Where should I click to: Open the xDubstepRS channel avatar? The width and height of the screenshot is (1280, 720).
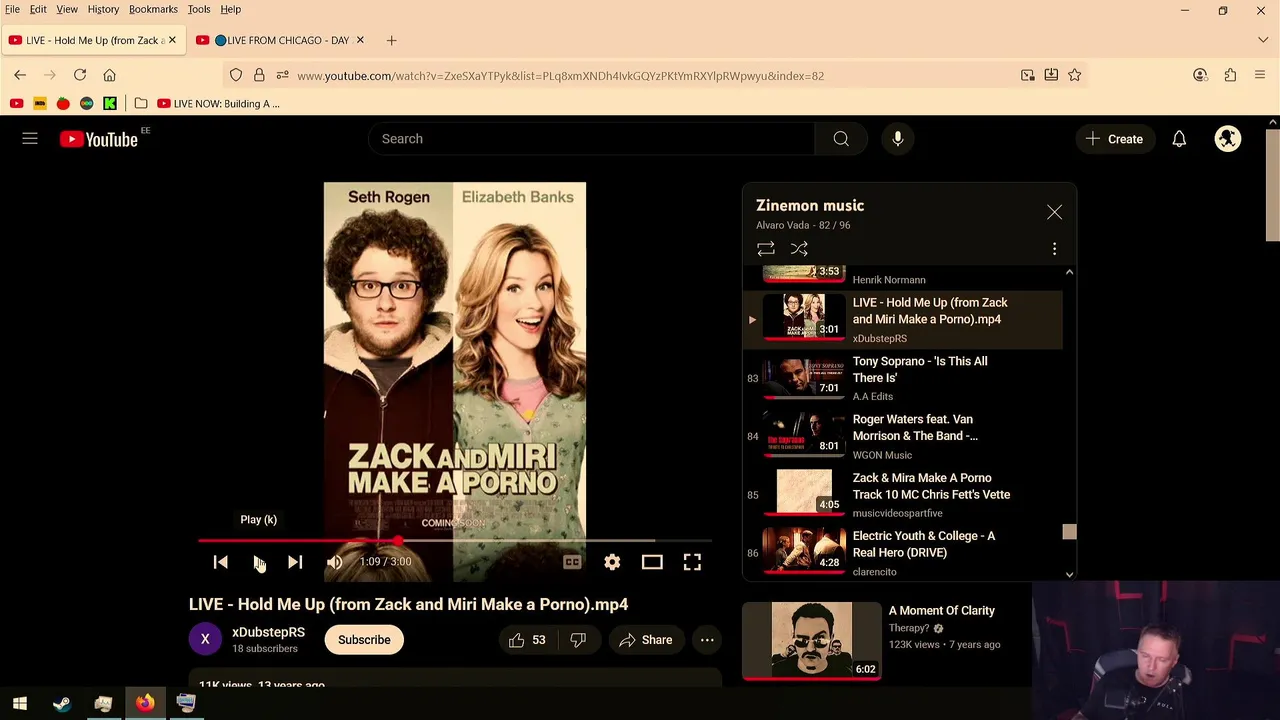[205, 640]
